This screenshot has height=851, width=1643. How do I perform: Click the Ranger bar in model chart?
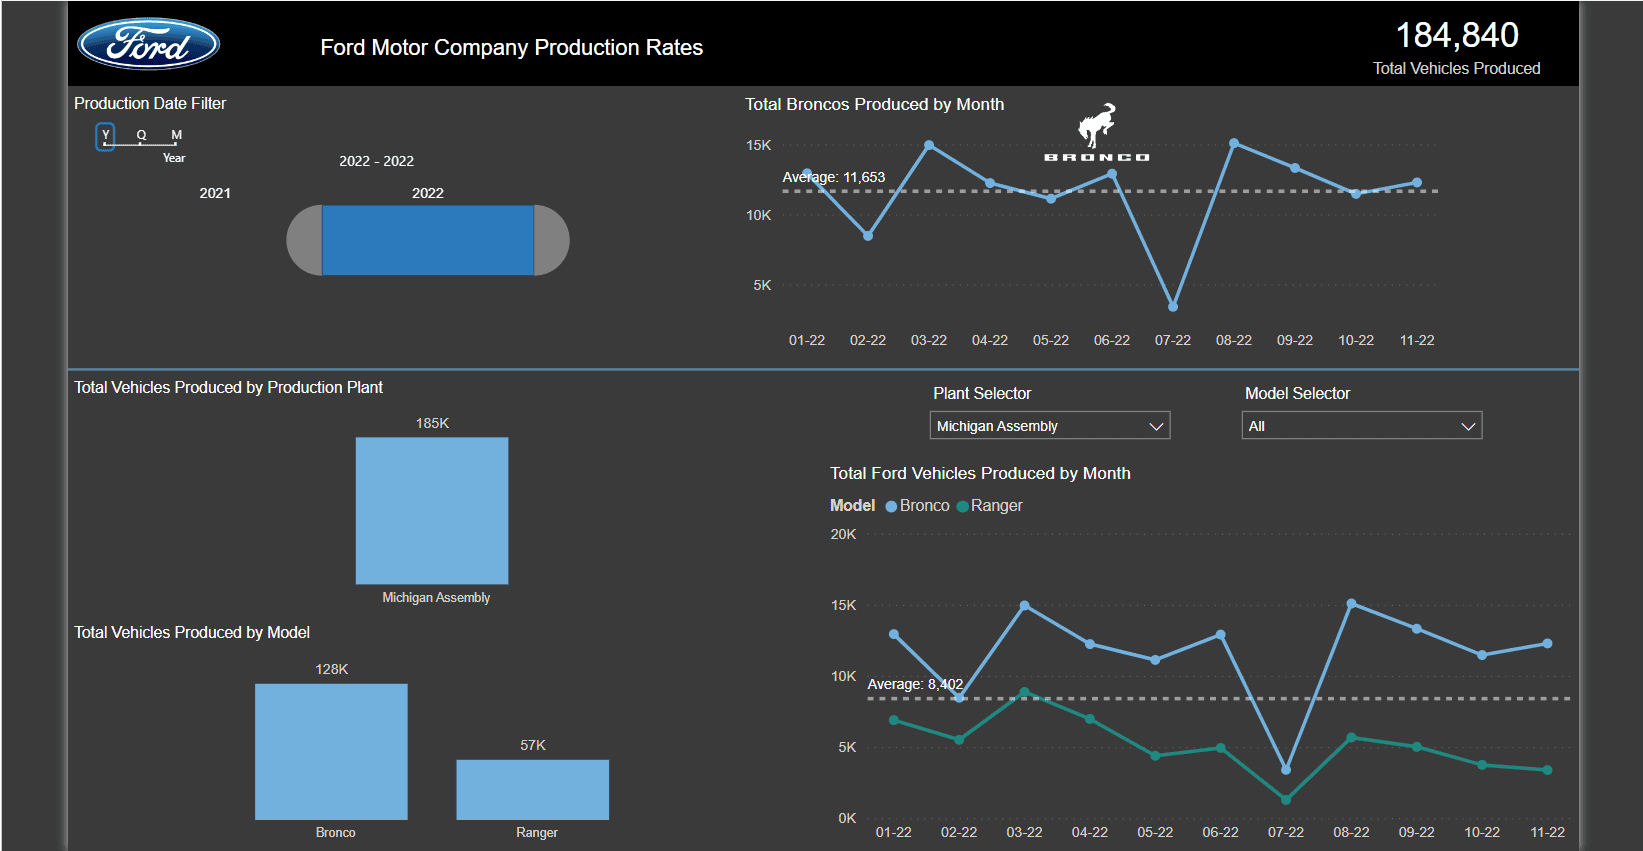pos(533,790)
